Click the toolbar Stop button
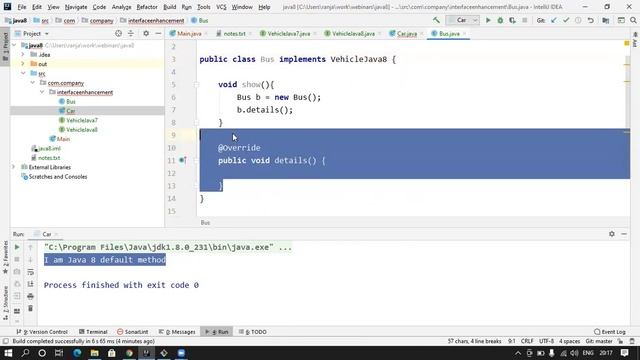The height and width of the screenshot is (360, 640). 524,20
